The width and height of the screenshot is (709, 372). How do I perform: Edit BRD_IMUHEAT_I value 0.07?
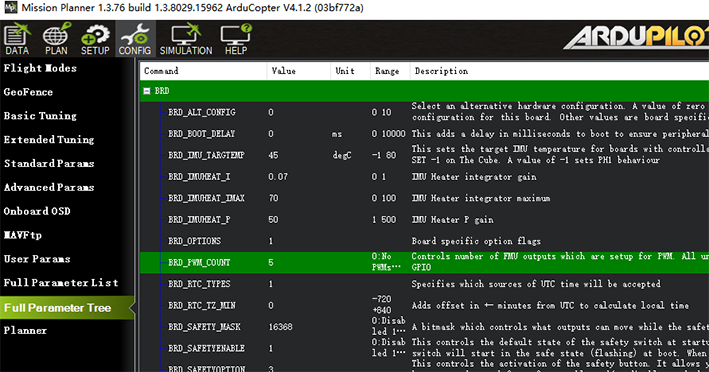click(278, 177)
